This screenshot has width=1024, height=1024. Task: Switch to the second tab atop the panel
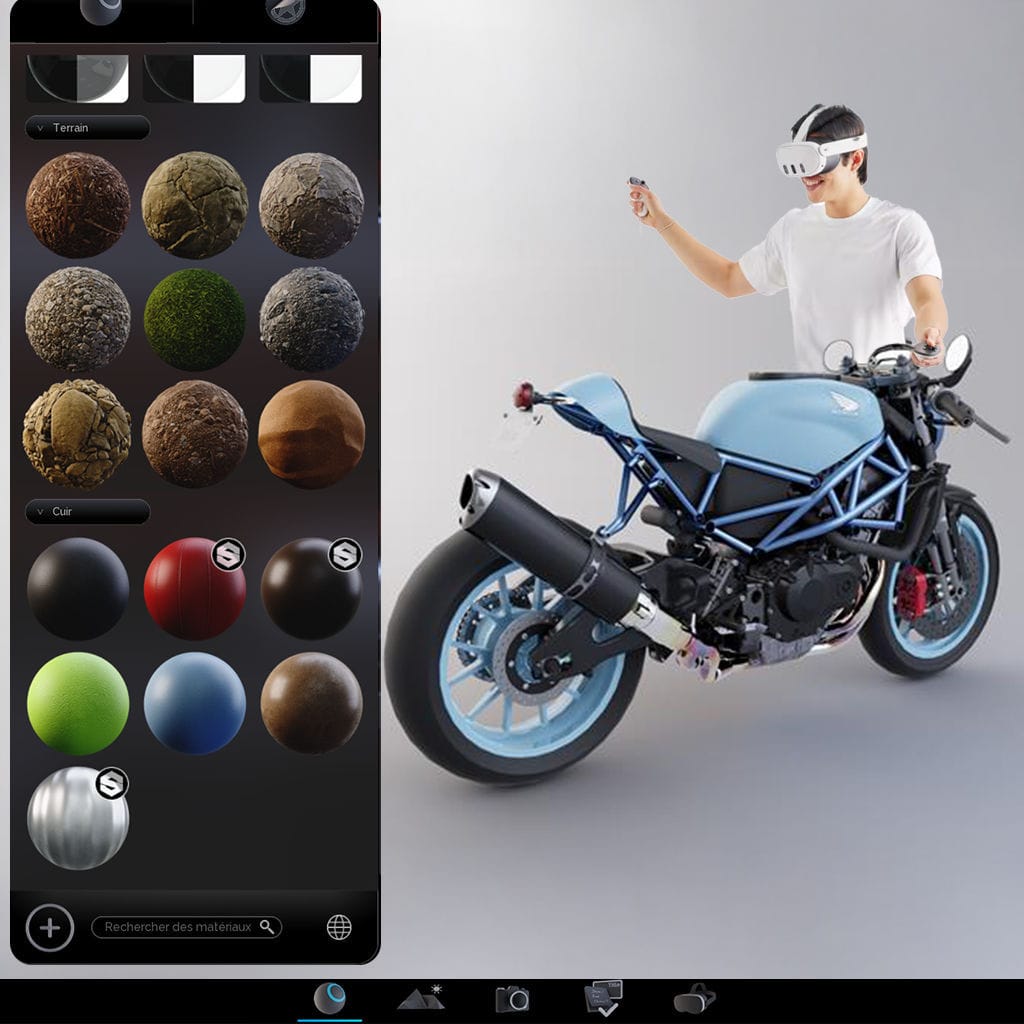(286, 11)
